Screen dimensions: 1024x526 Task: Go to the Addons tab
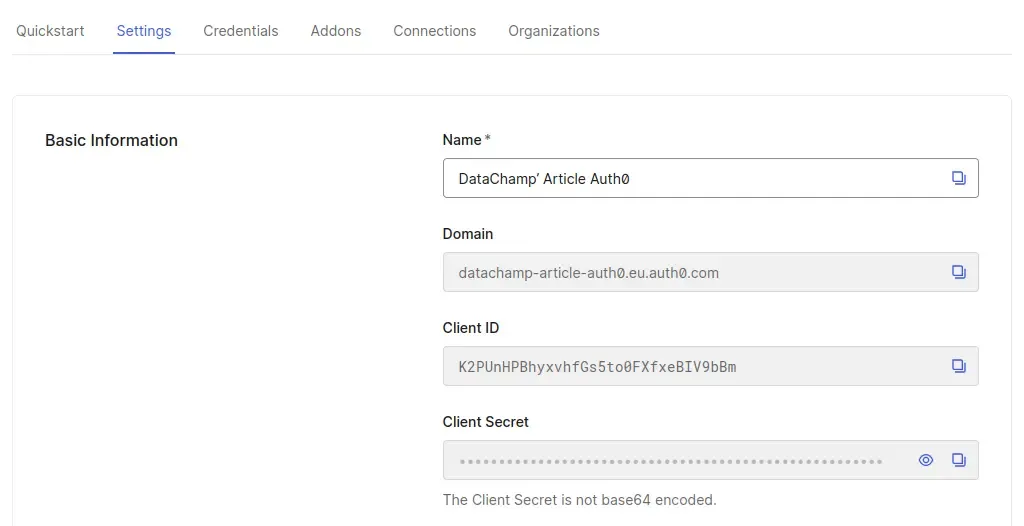pyautogui.click(x=336, y=31)
